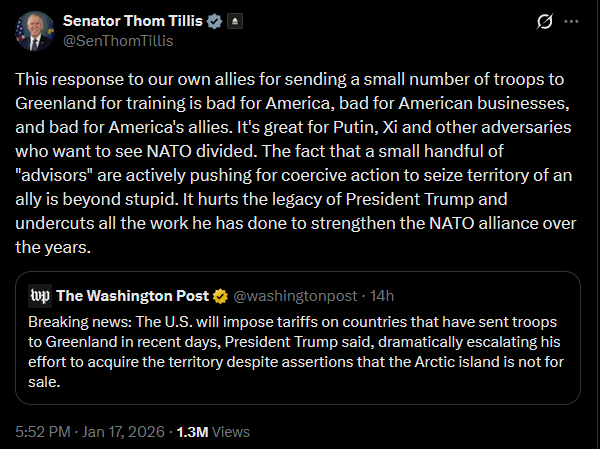Open The Washington Post account name
Viewport: 600px width, 449px height.
pos(132,296)
